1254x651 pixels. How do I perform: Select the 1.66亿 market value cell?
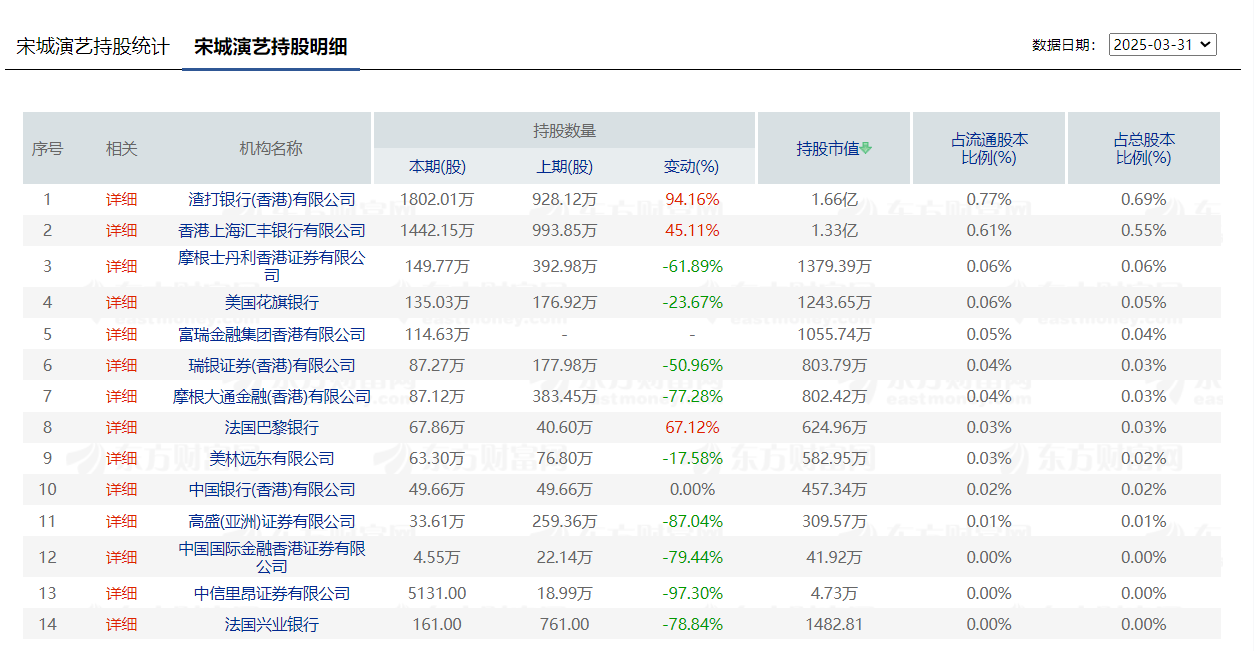coord(835,199)
